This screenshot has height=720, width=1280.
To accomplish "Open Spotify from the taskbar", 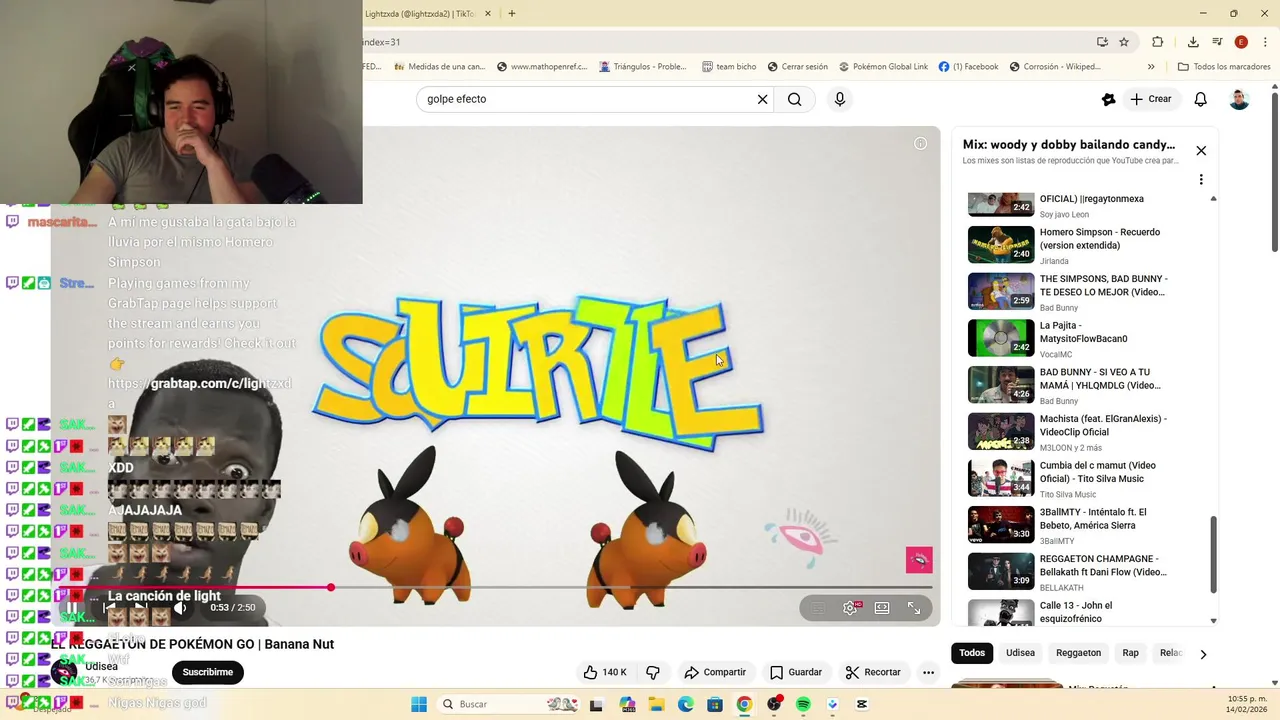I will pos(803,704).
